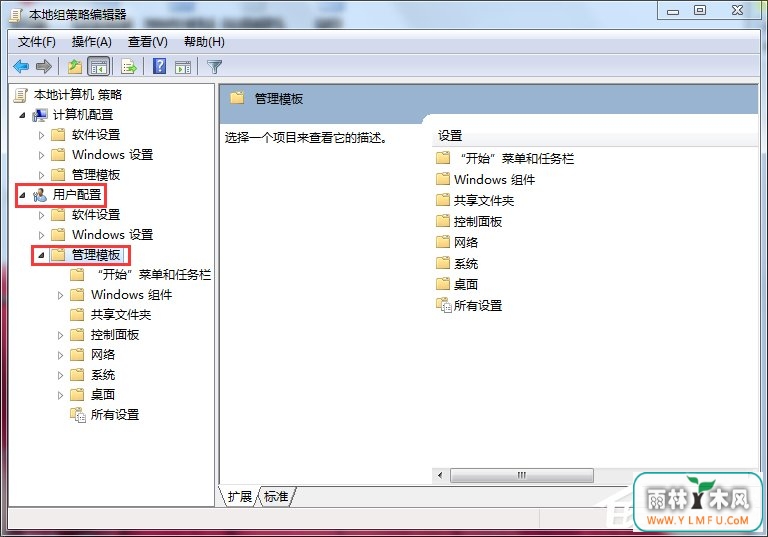Click the 计算机配置 computer icon
Viewport: 768px width, 537px height.
[x=40, y=115]
